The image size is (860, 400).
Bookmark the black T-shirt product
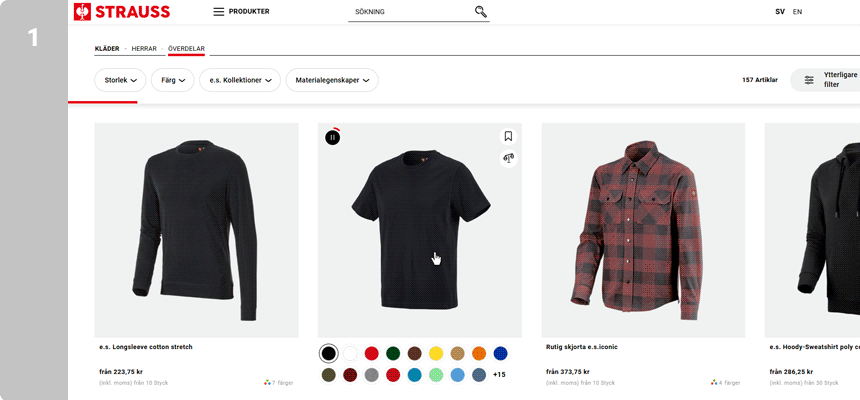coord(508,137)
